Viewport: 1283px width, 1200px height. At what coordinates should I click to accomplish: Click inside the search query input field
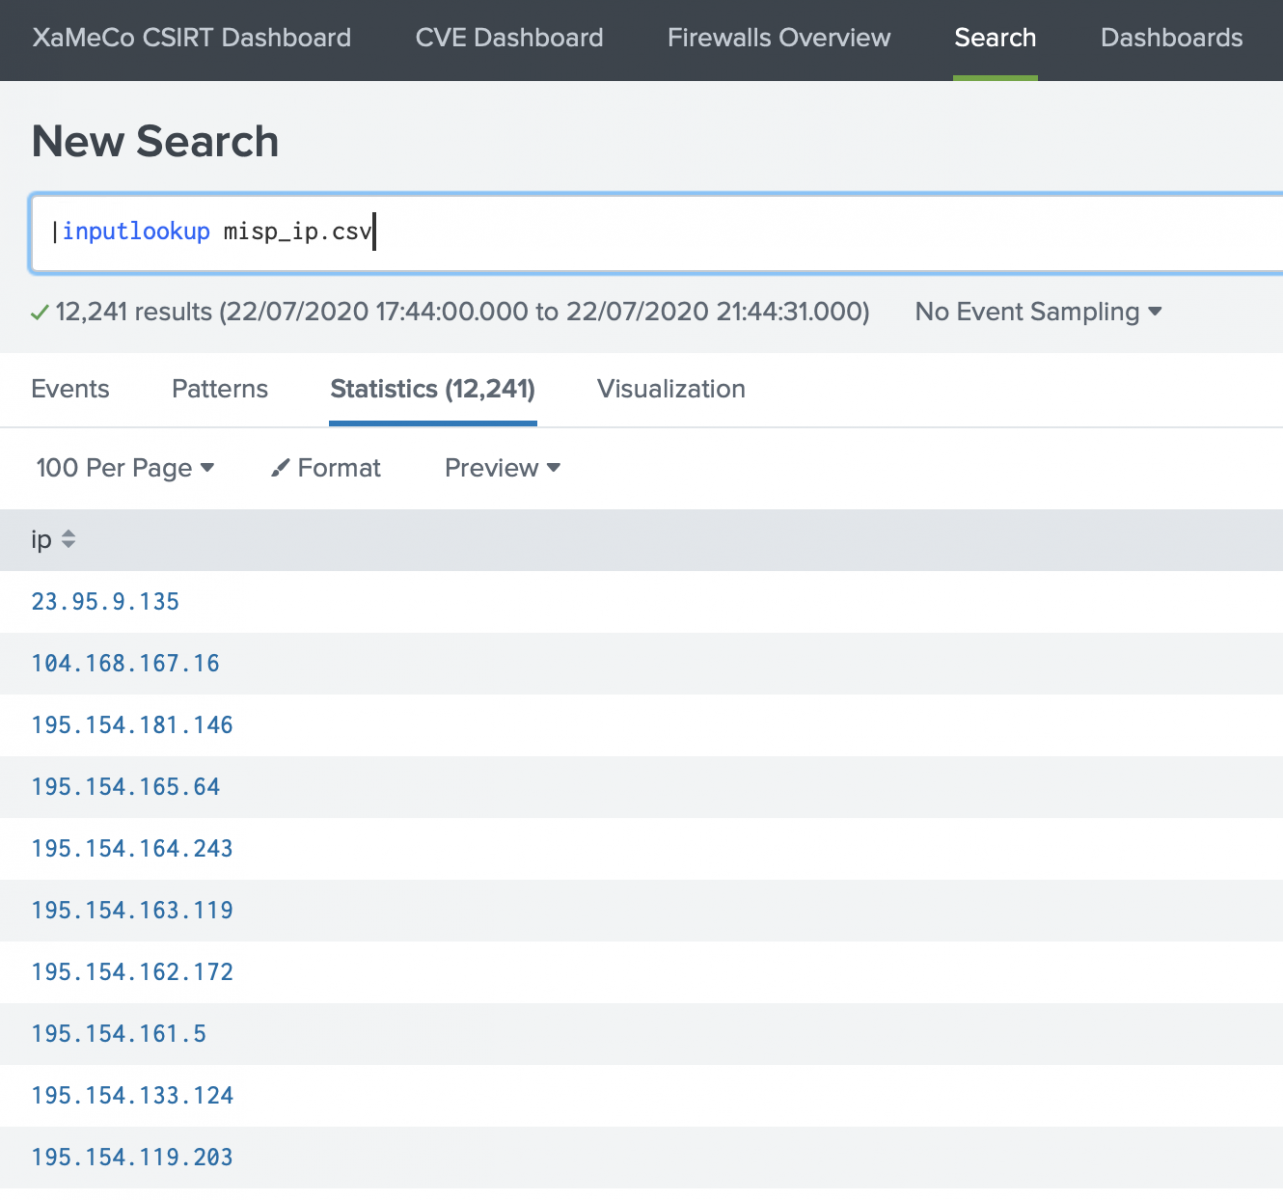coord(700,233)
